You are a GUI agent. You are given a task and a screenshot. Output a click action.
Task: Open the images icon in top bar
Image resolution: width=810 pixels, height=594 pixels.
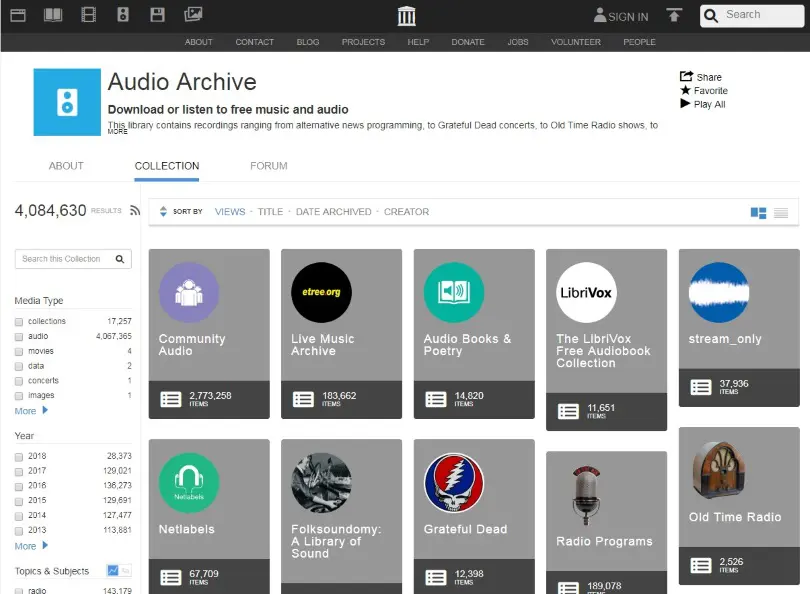[x=193, y=14]
